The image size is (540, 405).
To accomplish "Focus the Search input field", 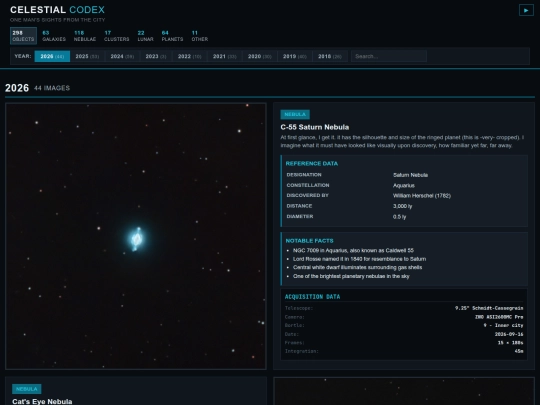I will click(389, 56).
